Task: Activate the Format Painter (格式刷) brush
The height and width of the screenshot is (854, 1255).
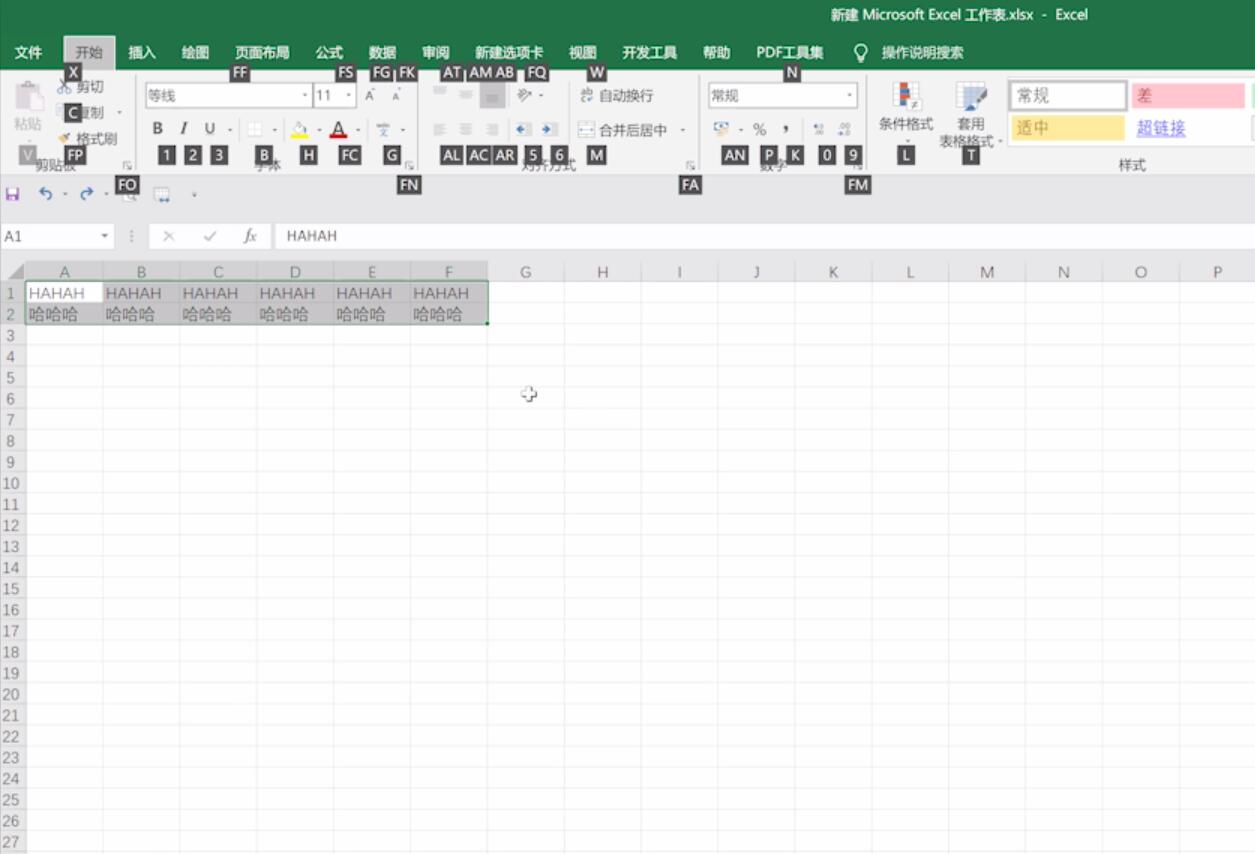Action: (65, 138)
